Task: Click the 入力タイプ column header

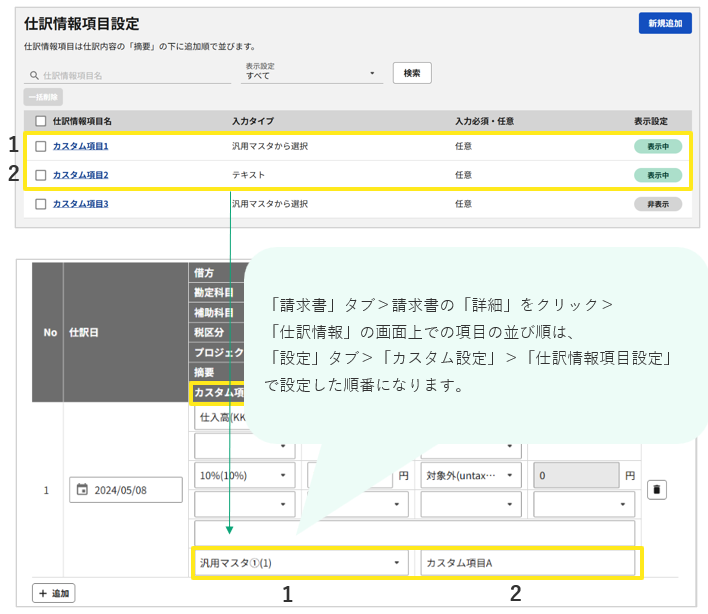Action: [x=253, y=121]
